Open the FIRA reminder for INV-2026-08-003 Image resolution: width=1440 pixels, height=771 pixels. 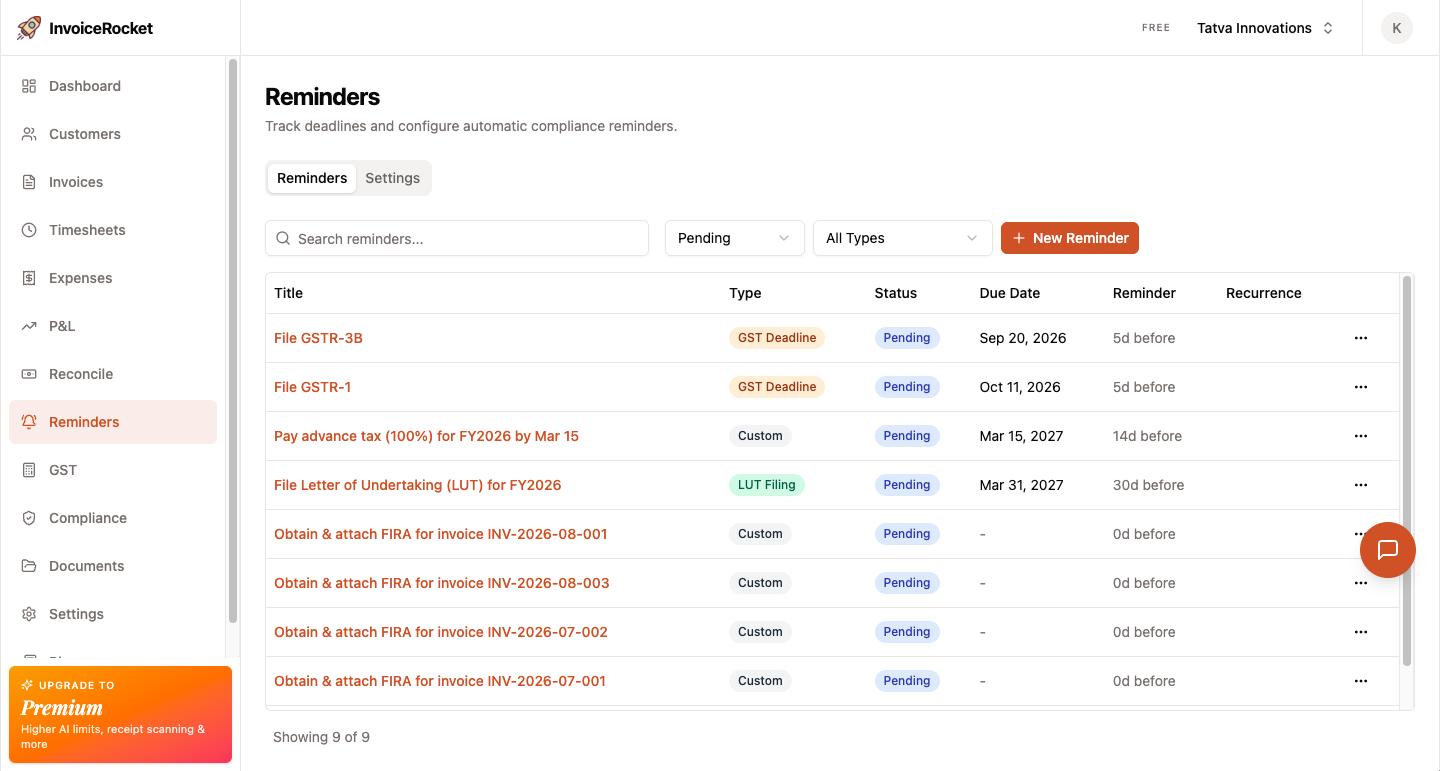[442, 583]
